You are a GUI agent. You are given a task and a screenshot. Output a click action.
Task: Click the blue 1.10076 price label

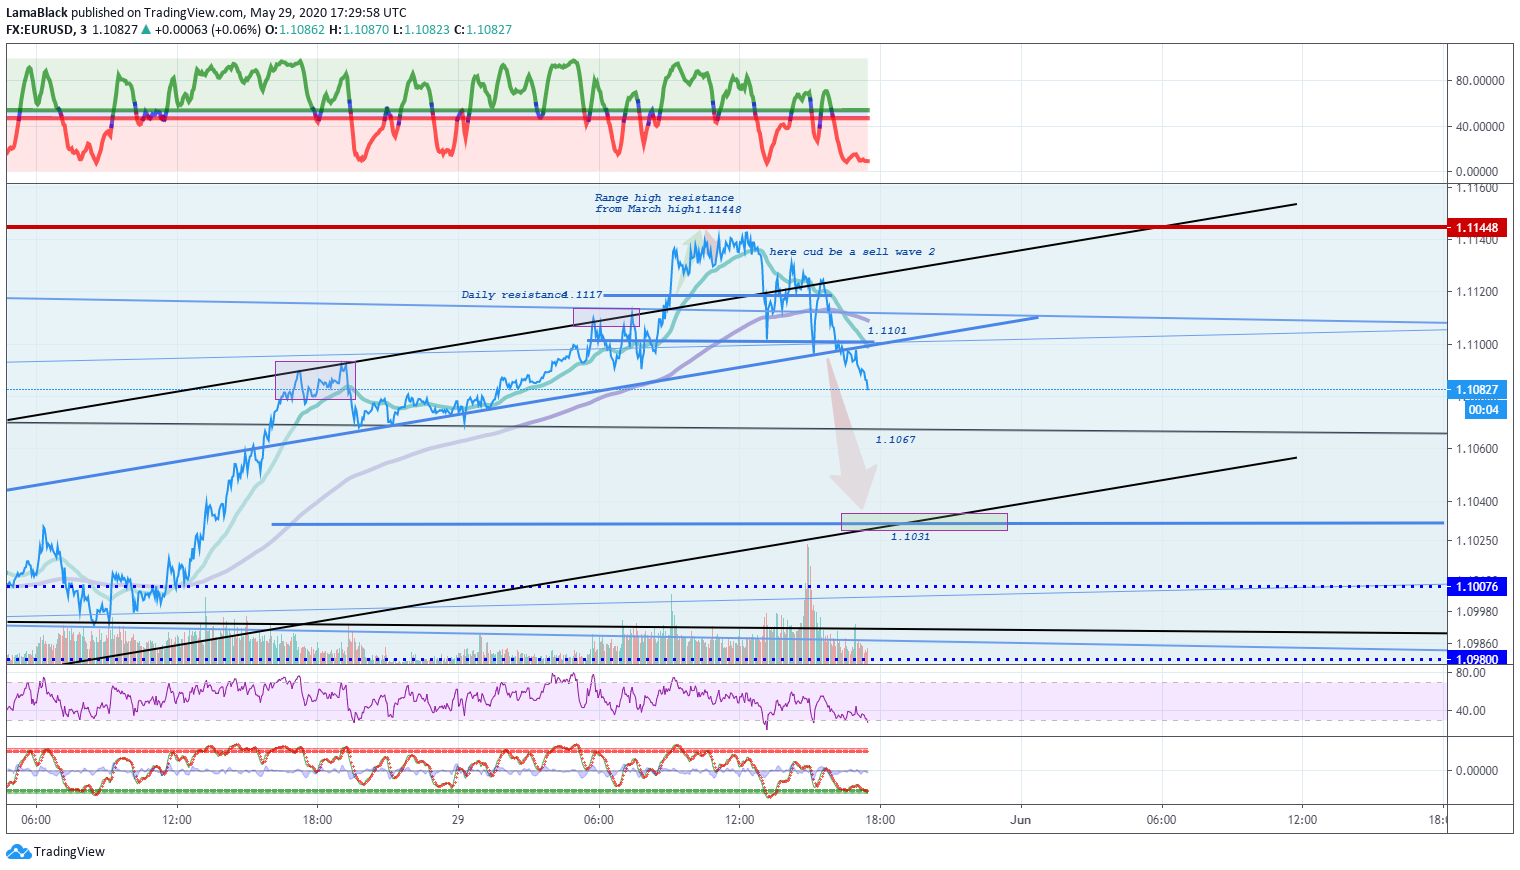(1477, 587)
